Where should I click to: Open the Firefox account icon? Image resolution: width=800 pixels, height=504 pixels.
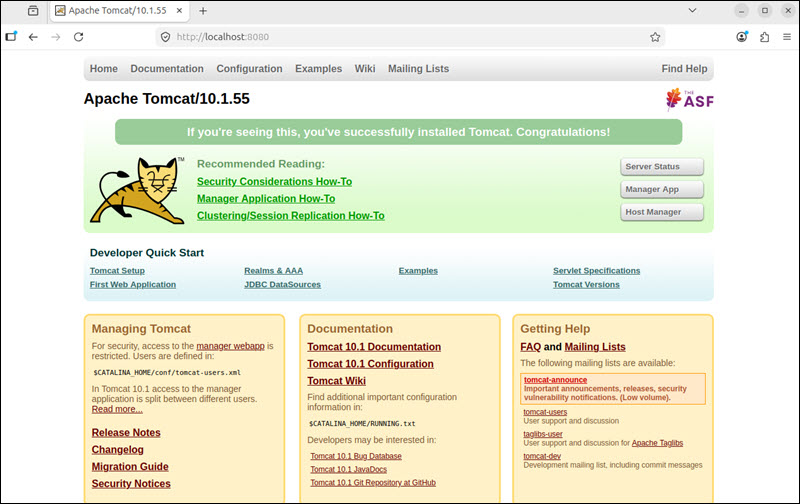[742, 37]
